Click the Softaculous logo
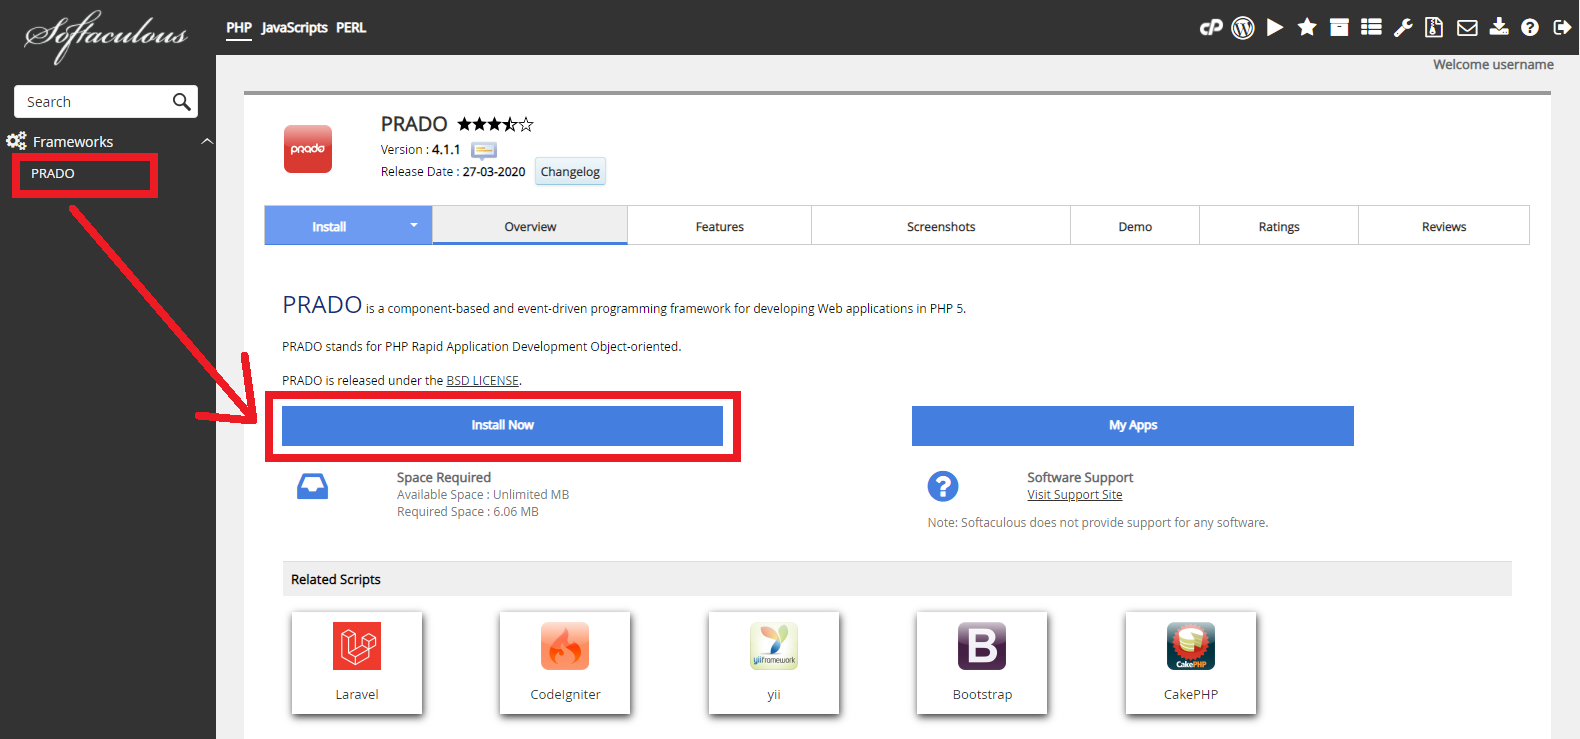Screen dimensions: 1580x739 [106, 36]
